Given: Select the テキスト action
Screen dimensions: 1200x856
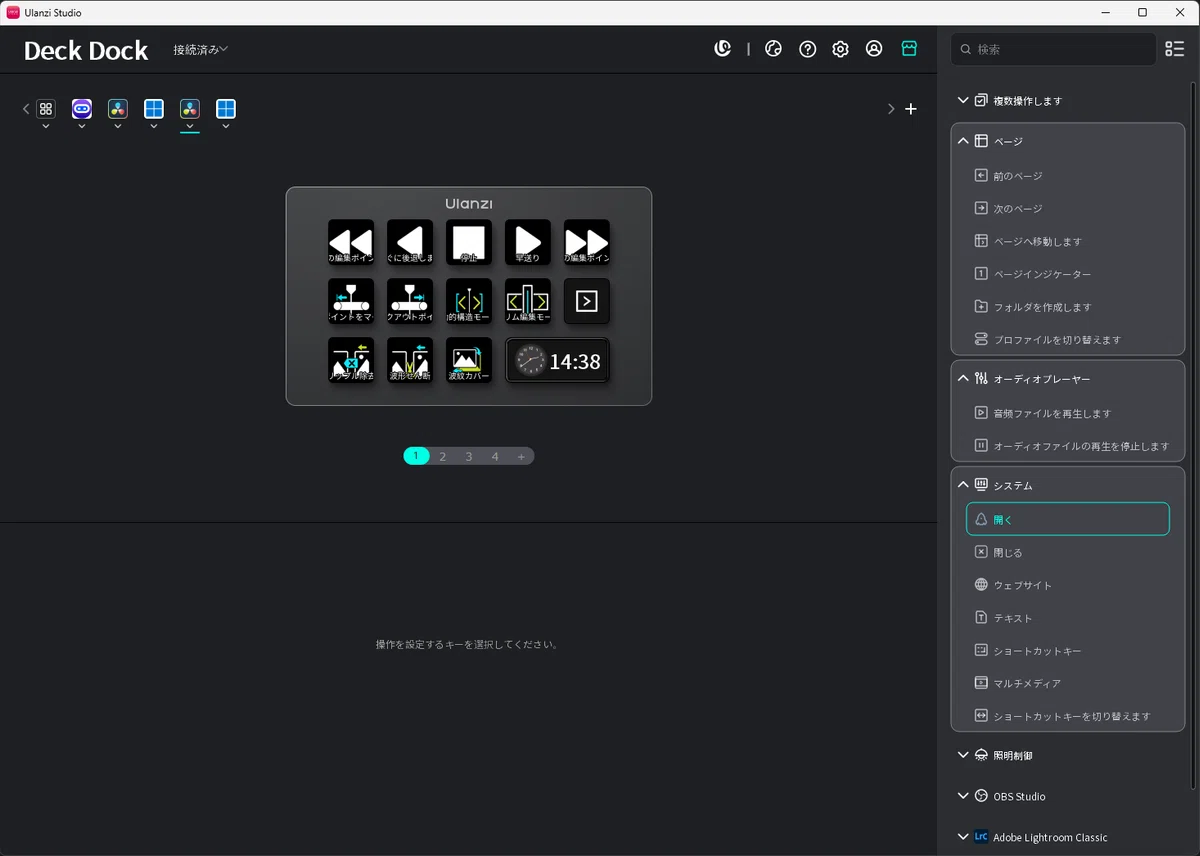Looking at the screenshot, I should pos(1068,618).
